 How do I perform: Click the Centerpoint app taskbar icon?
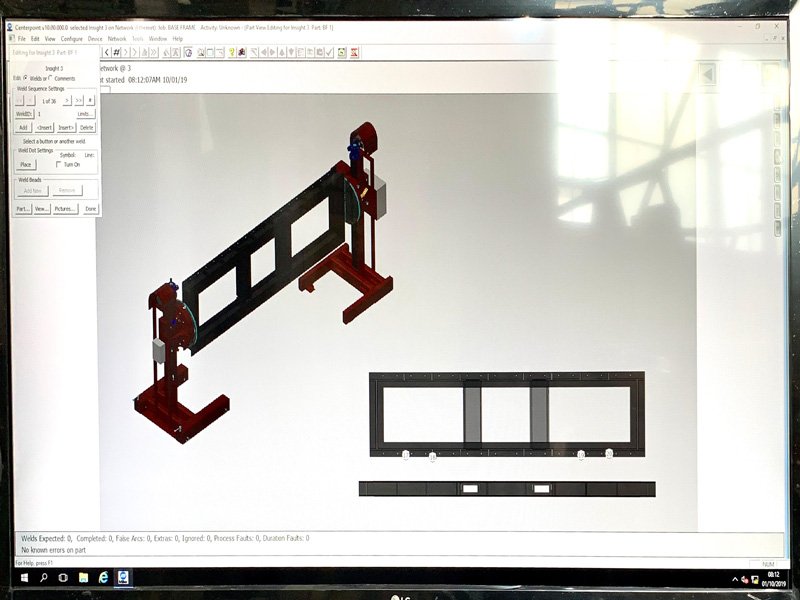[x=123, y=578]
